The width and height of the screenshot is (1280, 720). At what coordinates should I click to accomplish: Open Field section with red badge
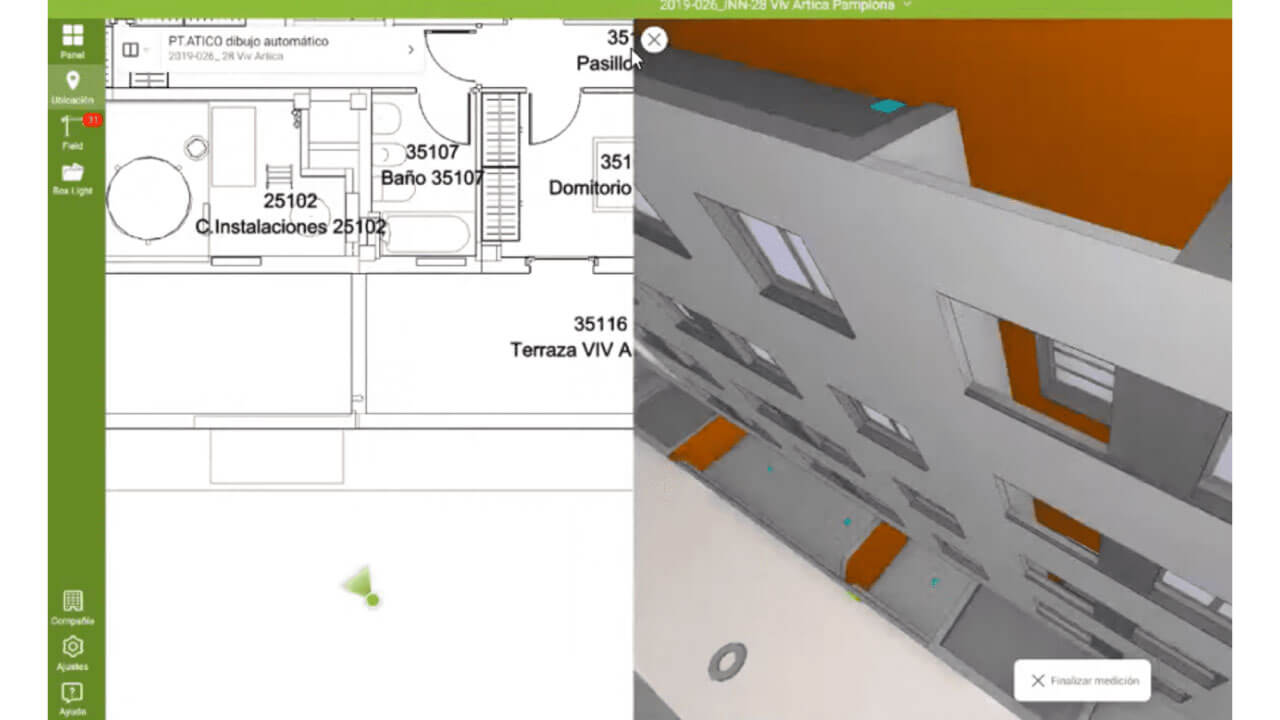[x=73, y=132]
